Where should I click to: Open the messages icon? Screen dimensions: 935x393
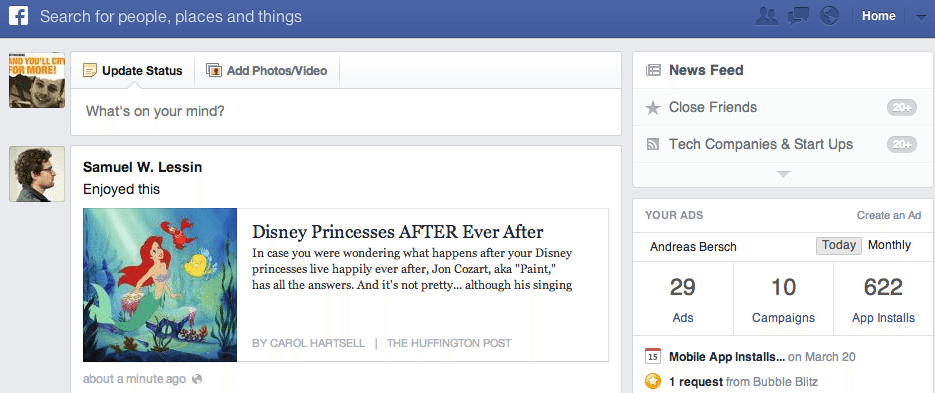coord(798,16)
